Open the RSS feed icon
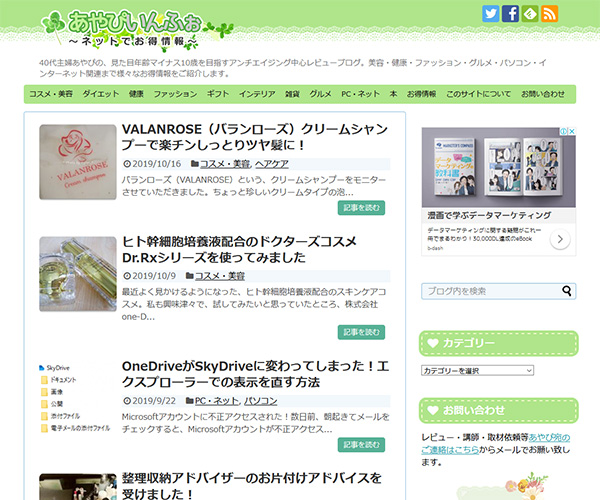600x500 pixels. (x=549, y=14)
